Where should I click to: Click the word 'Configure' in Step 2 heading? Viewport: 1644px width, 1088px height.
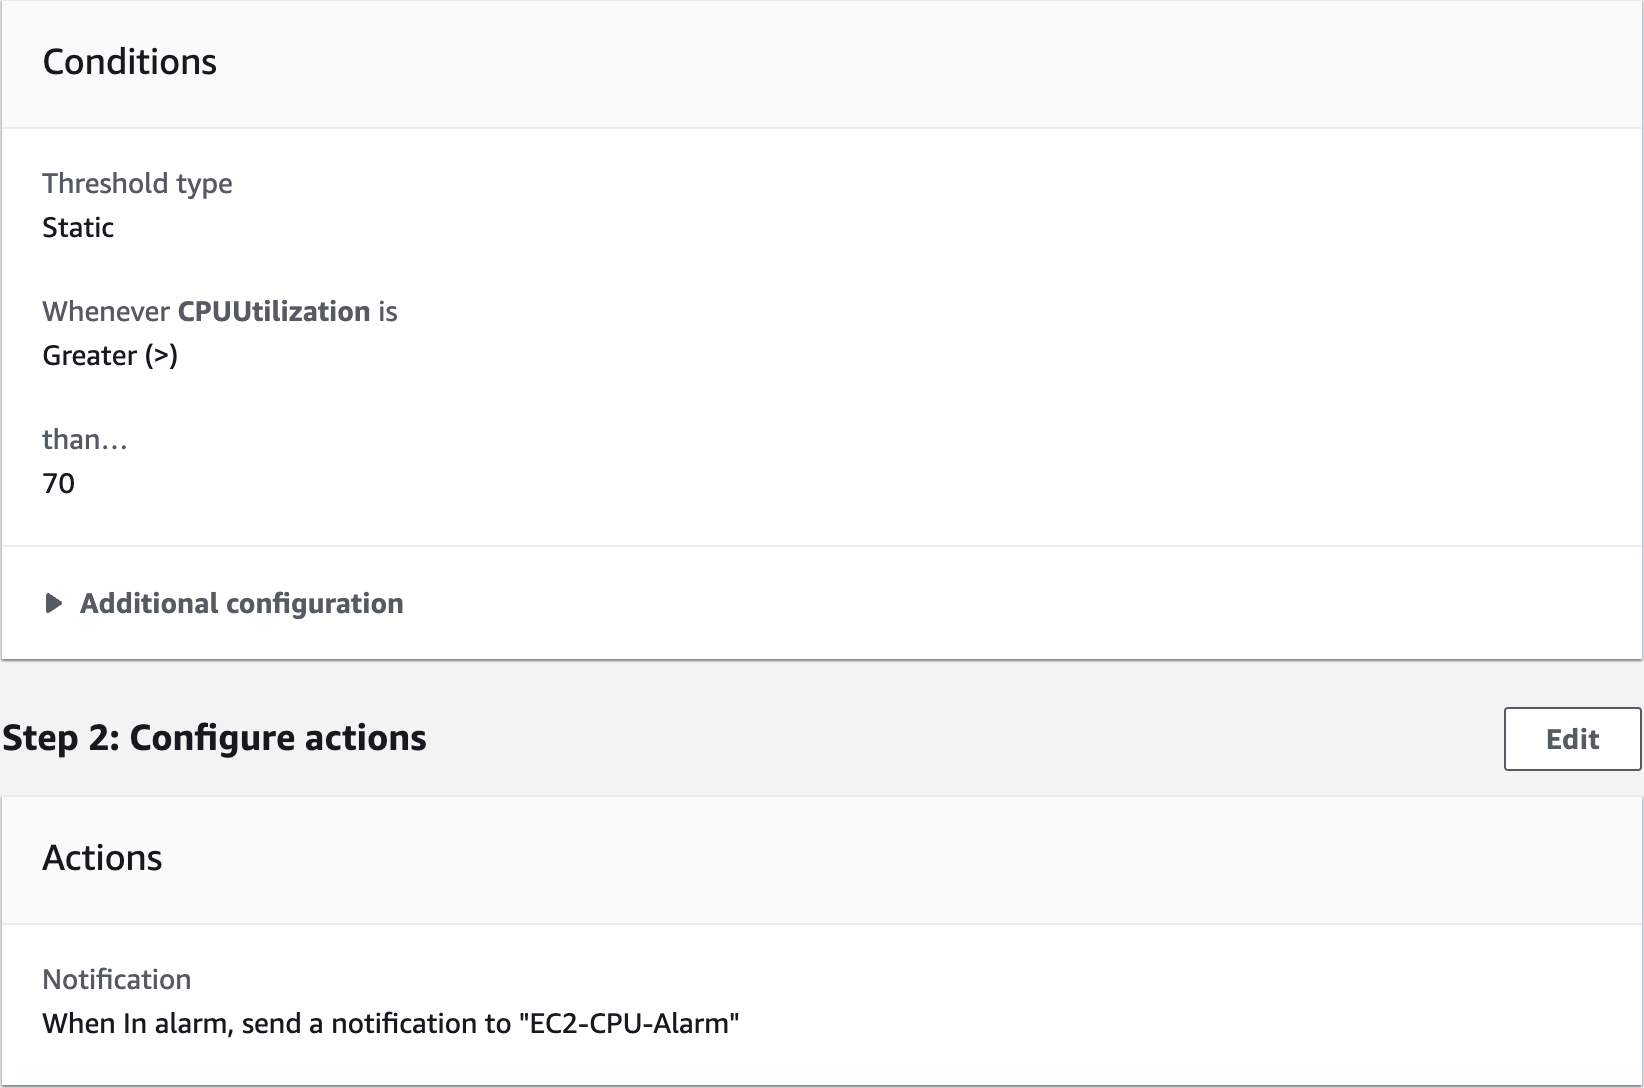tap(212, 738)
